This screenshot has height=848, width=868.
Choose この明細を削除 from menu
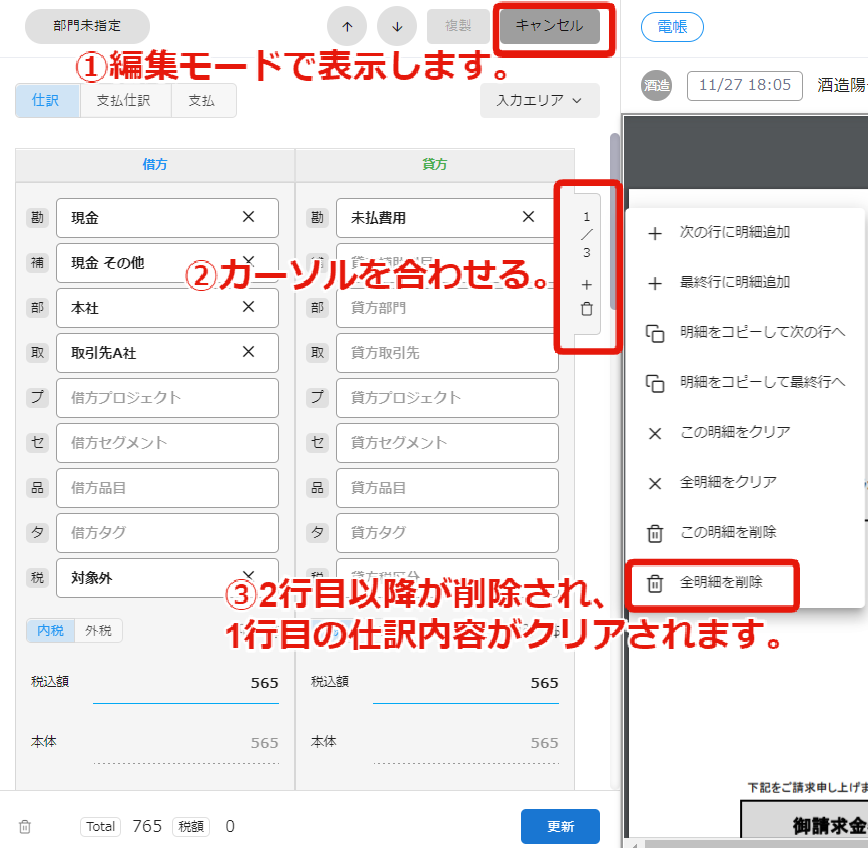[744, 532]
